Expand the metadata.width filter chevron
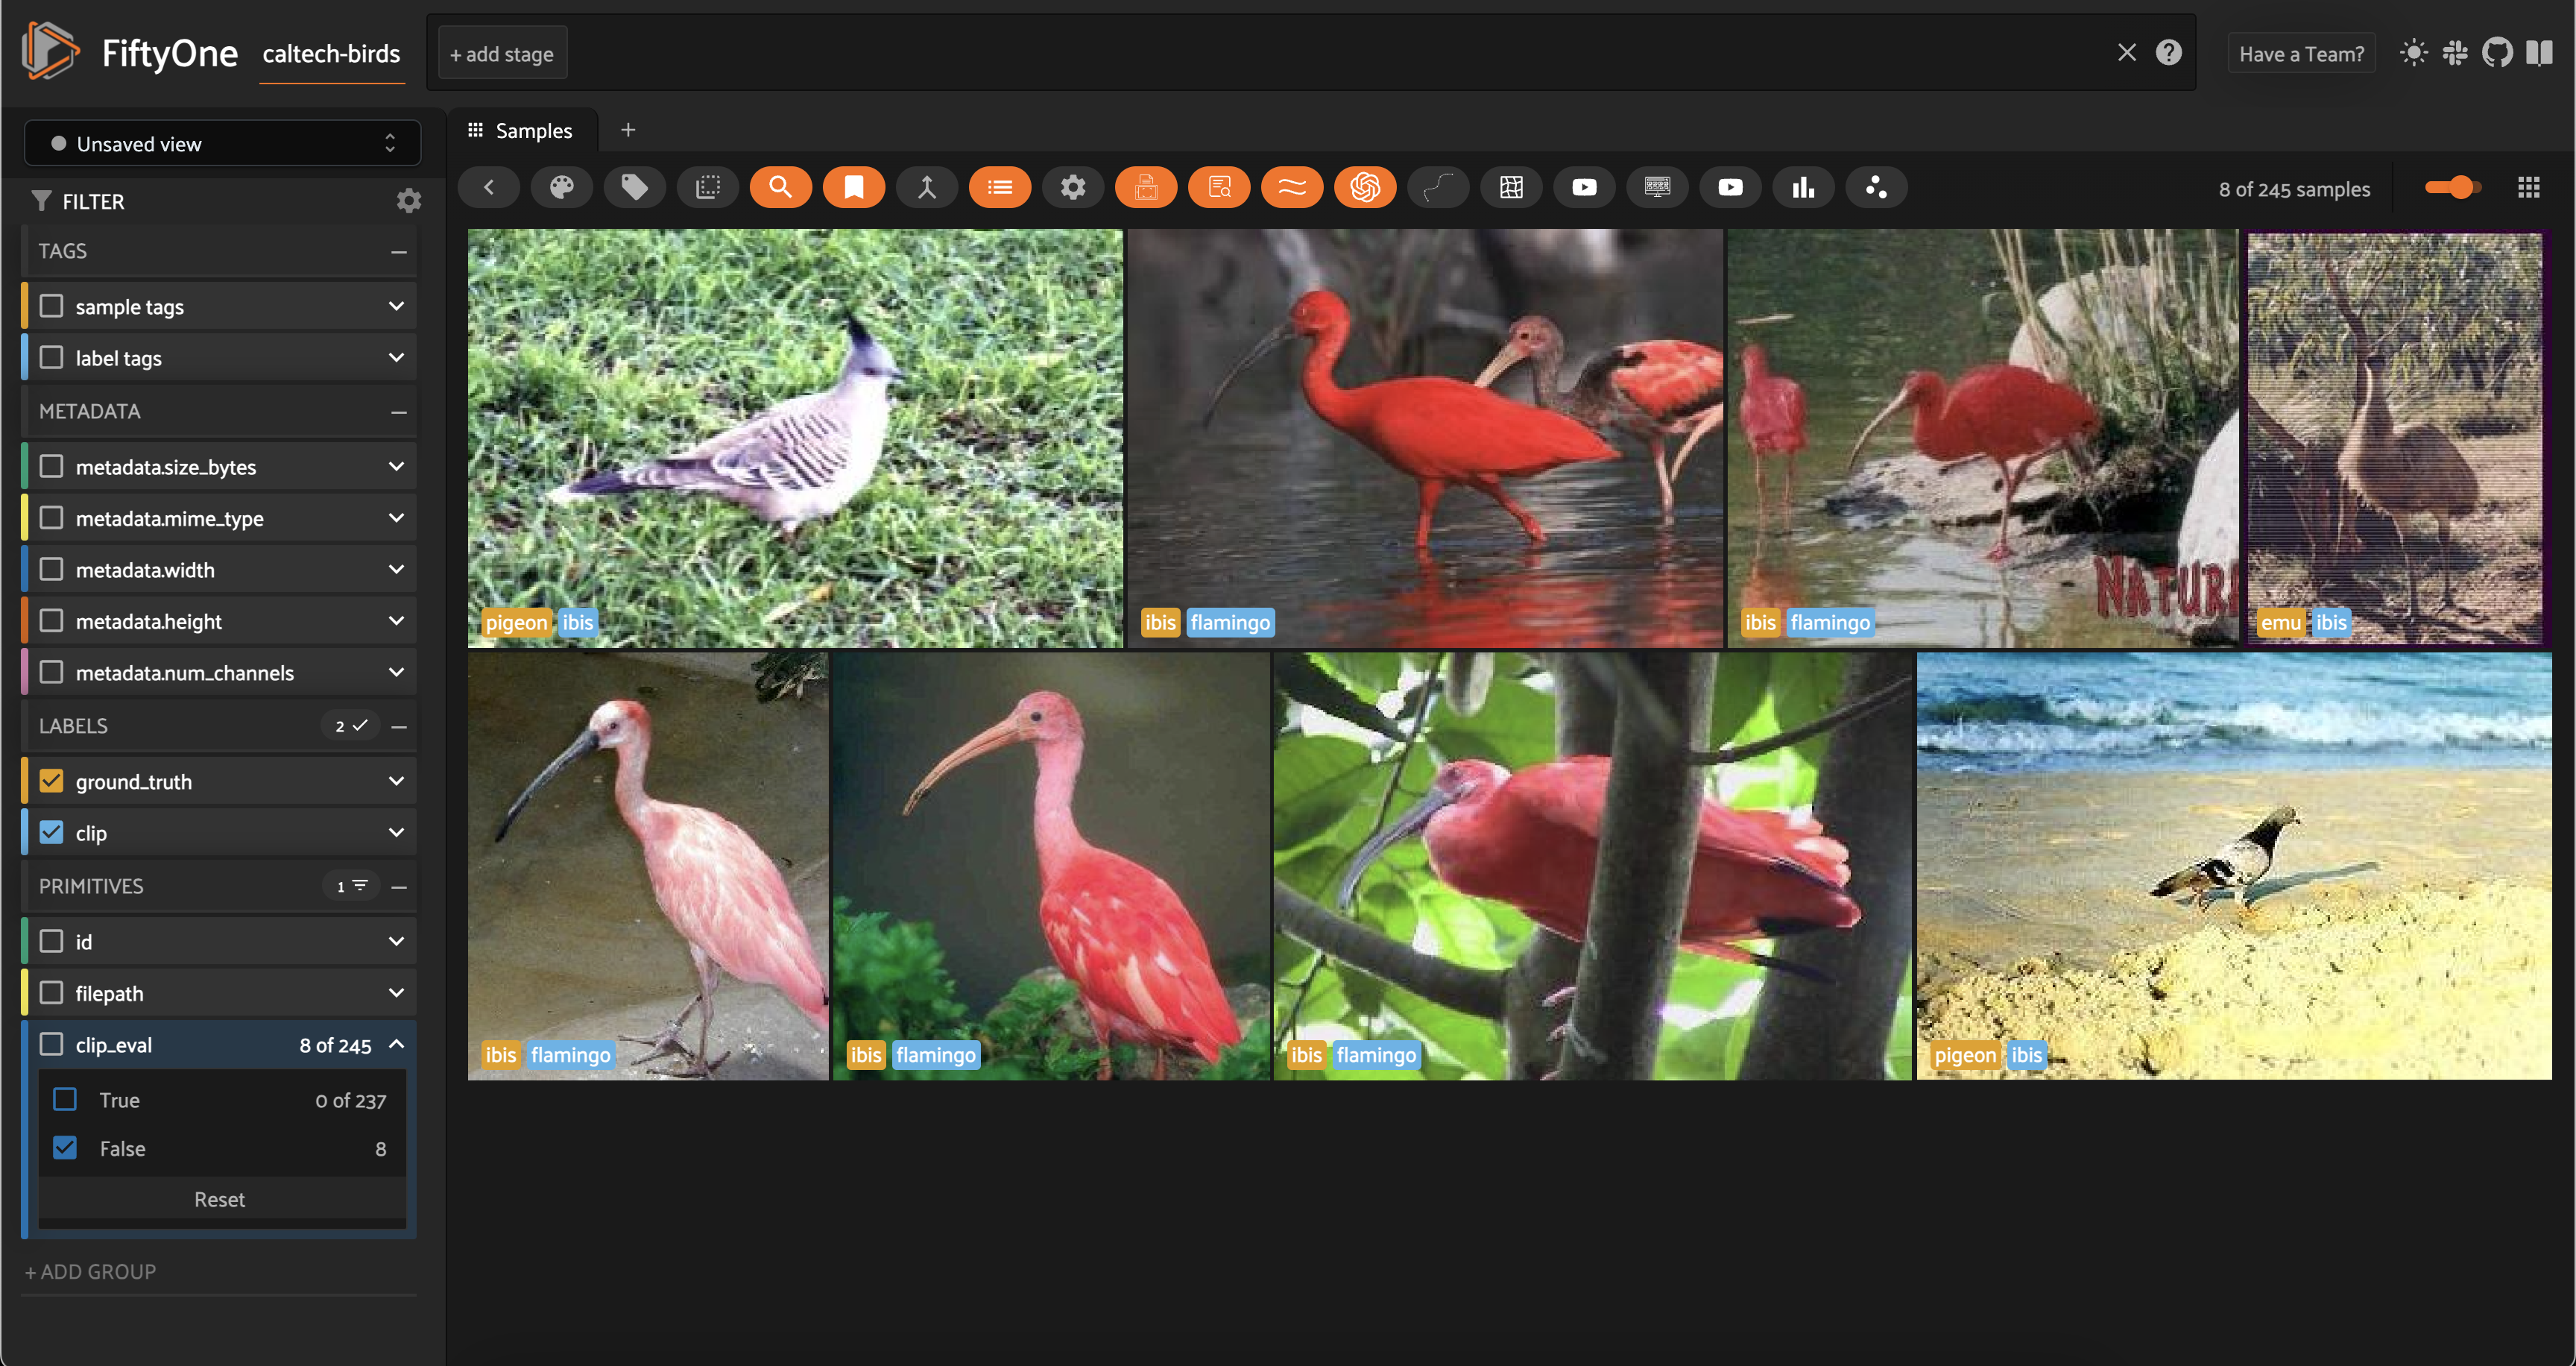 [396, 569]
